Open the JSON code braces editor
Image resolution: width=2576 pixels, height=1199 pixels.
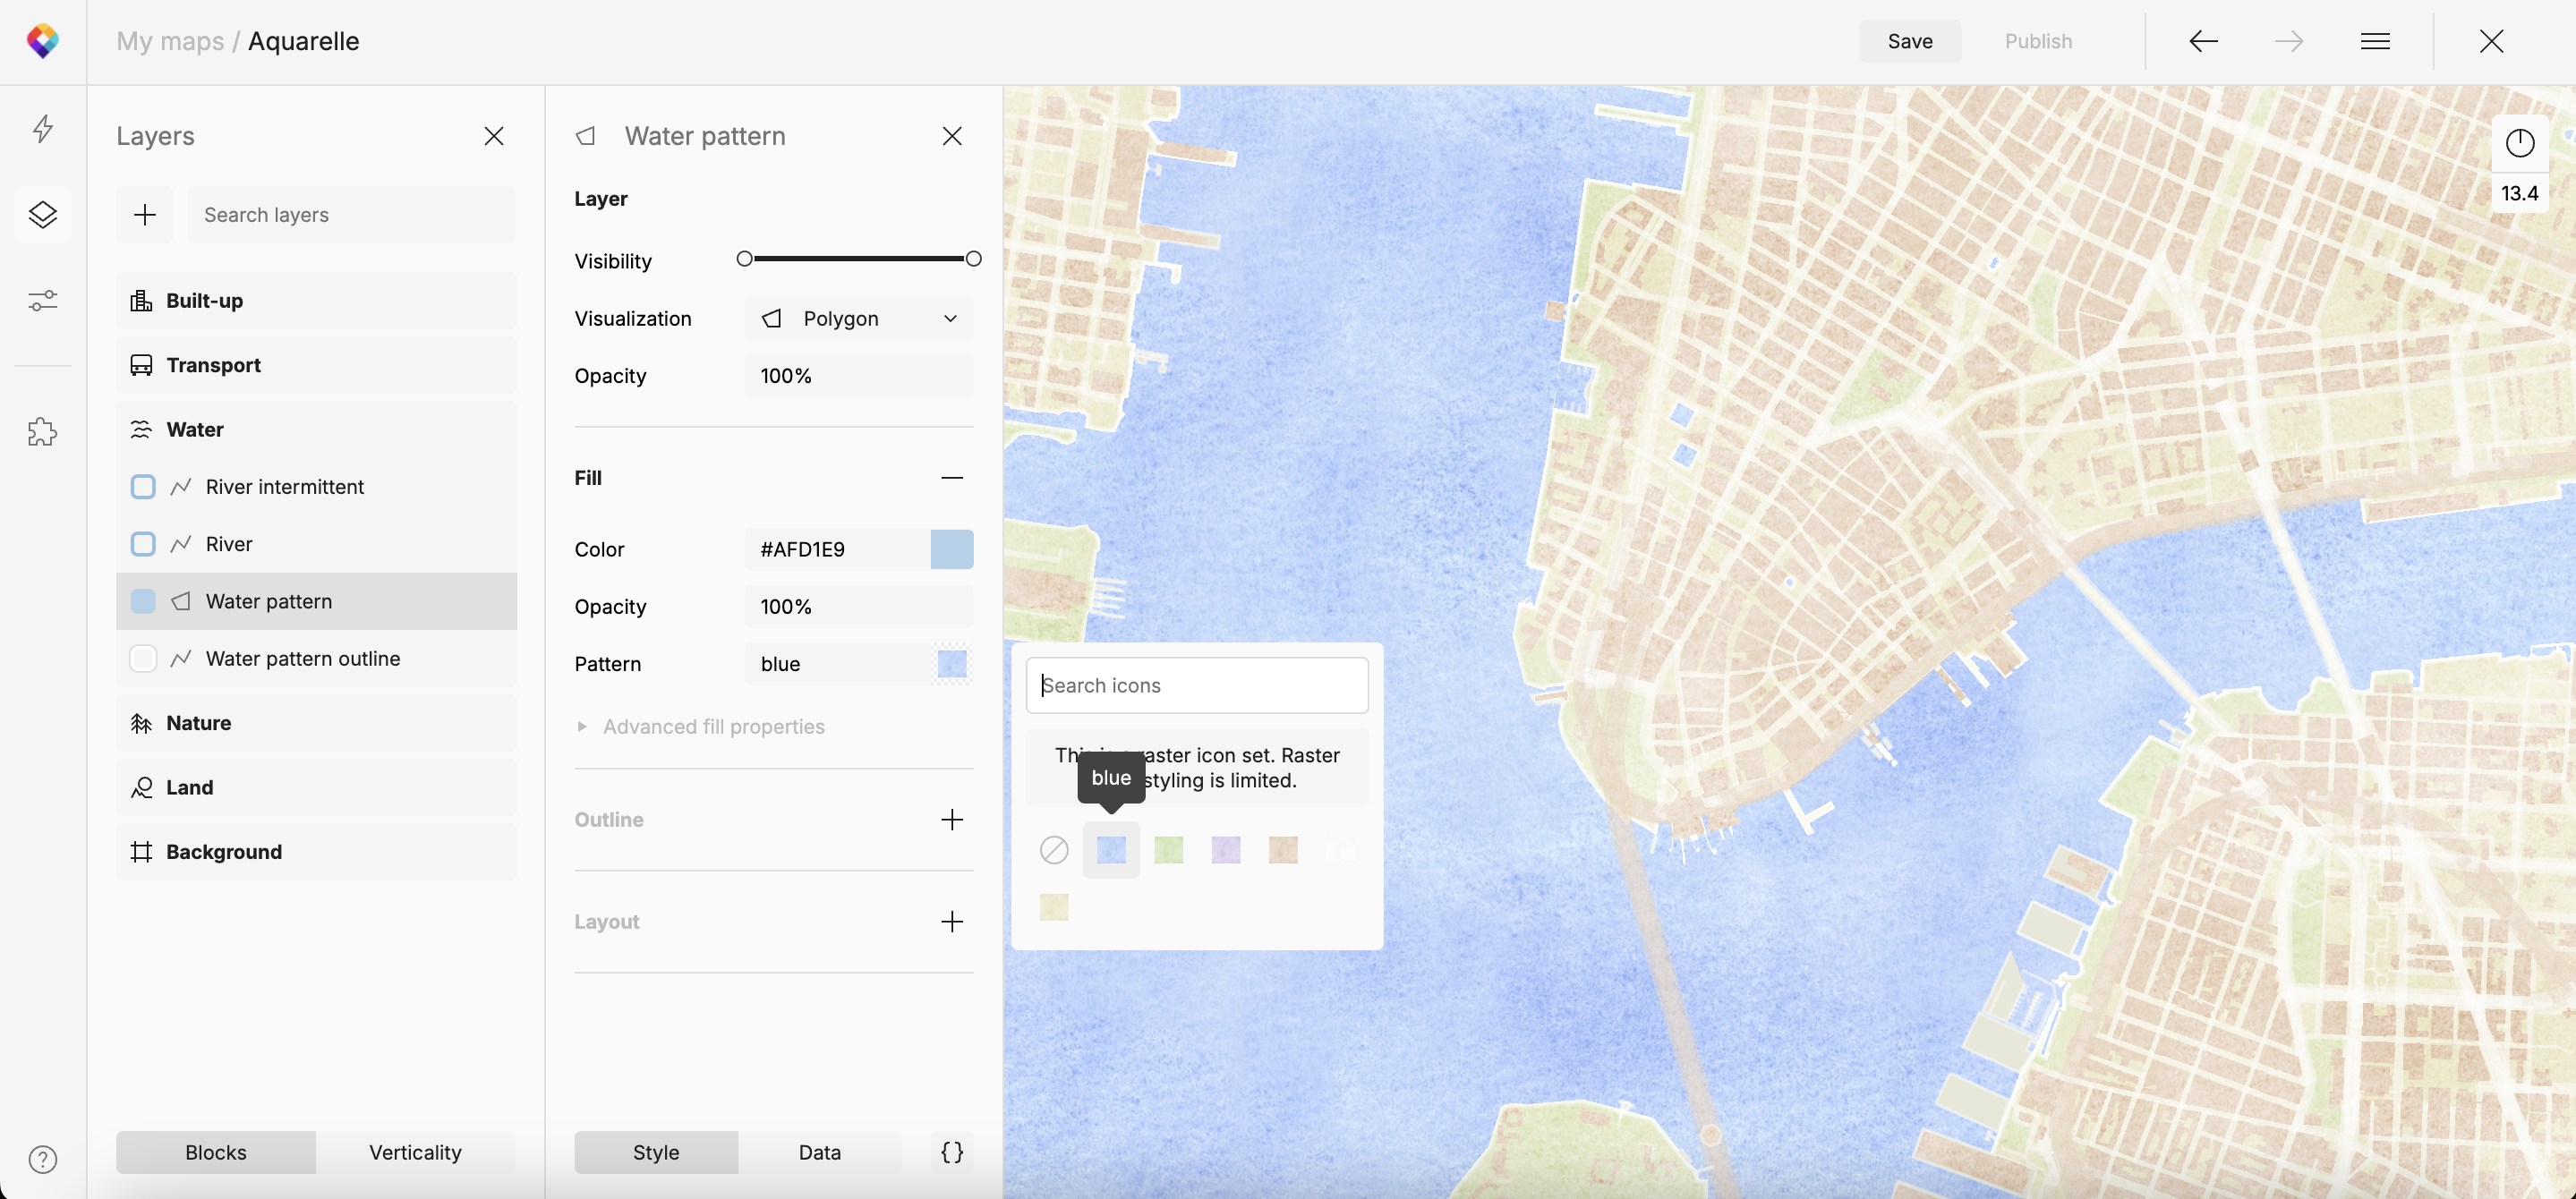[x=951, y=1152]
